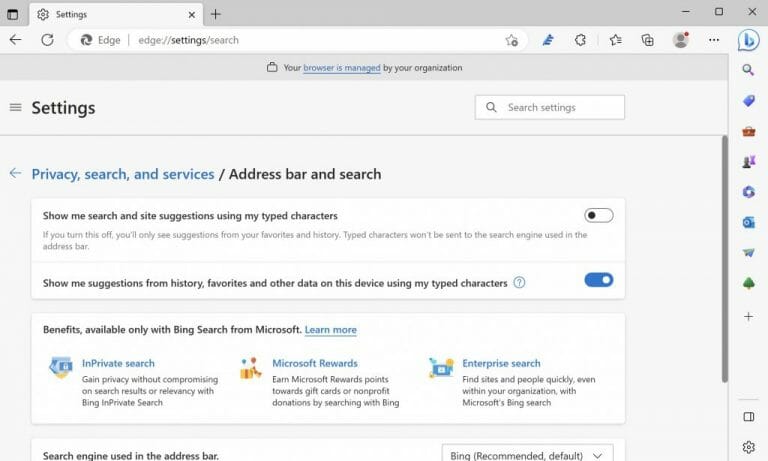This screenshot has width=768, height=461.
Task: Open the sidebar Search icon
Action: click(748, 70)
